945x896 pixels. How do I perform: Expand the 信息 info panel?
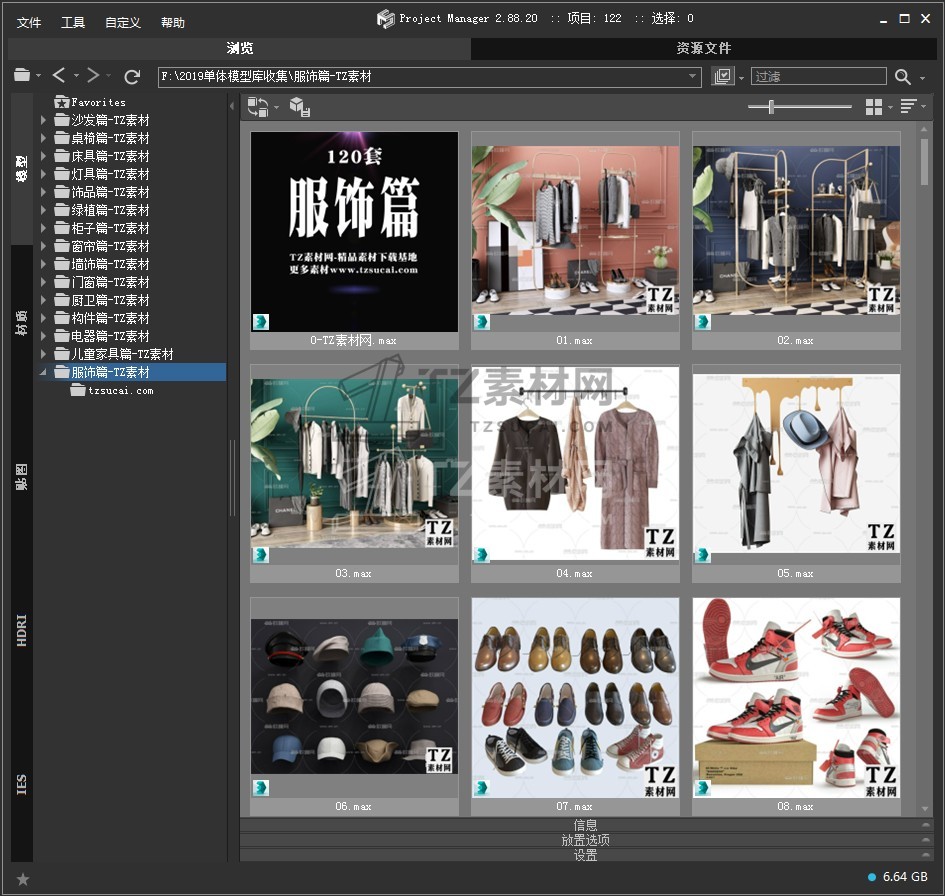(x=585, y=825)
